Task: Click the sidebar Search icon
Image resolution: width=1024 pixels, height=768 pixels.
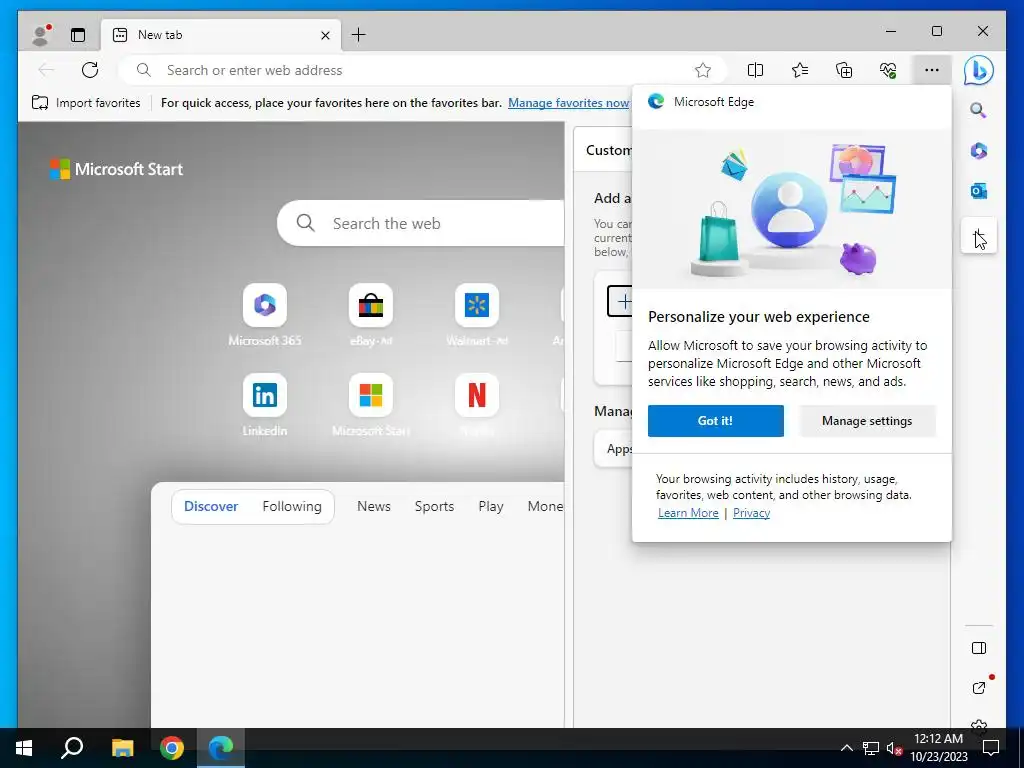Action: pos(978,110)
